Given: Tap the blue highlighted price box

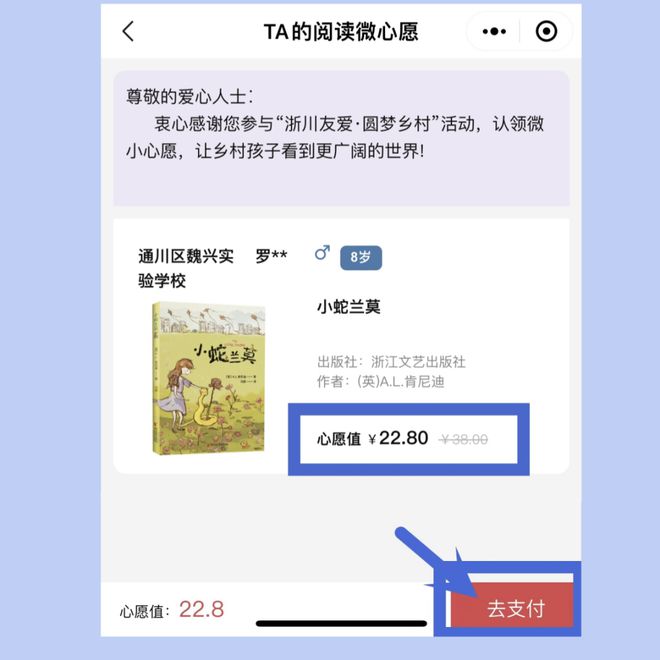Looking at the screenshot, I should pos(409,439).
